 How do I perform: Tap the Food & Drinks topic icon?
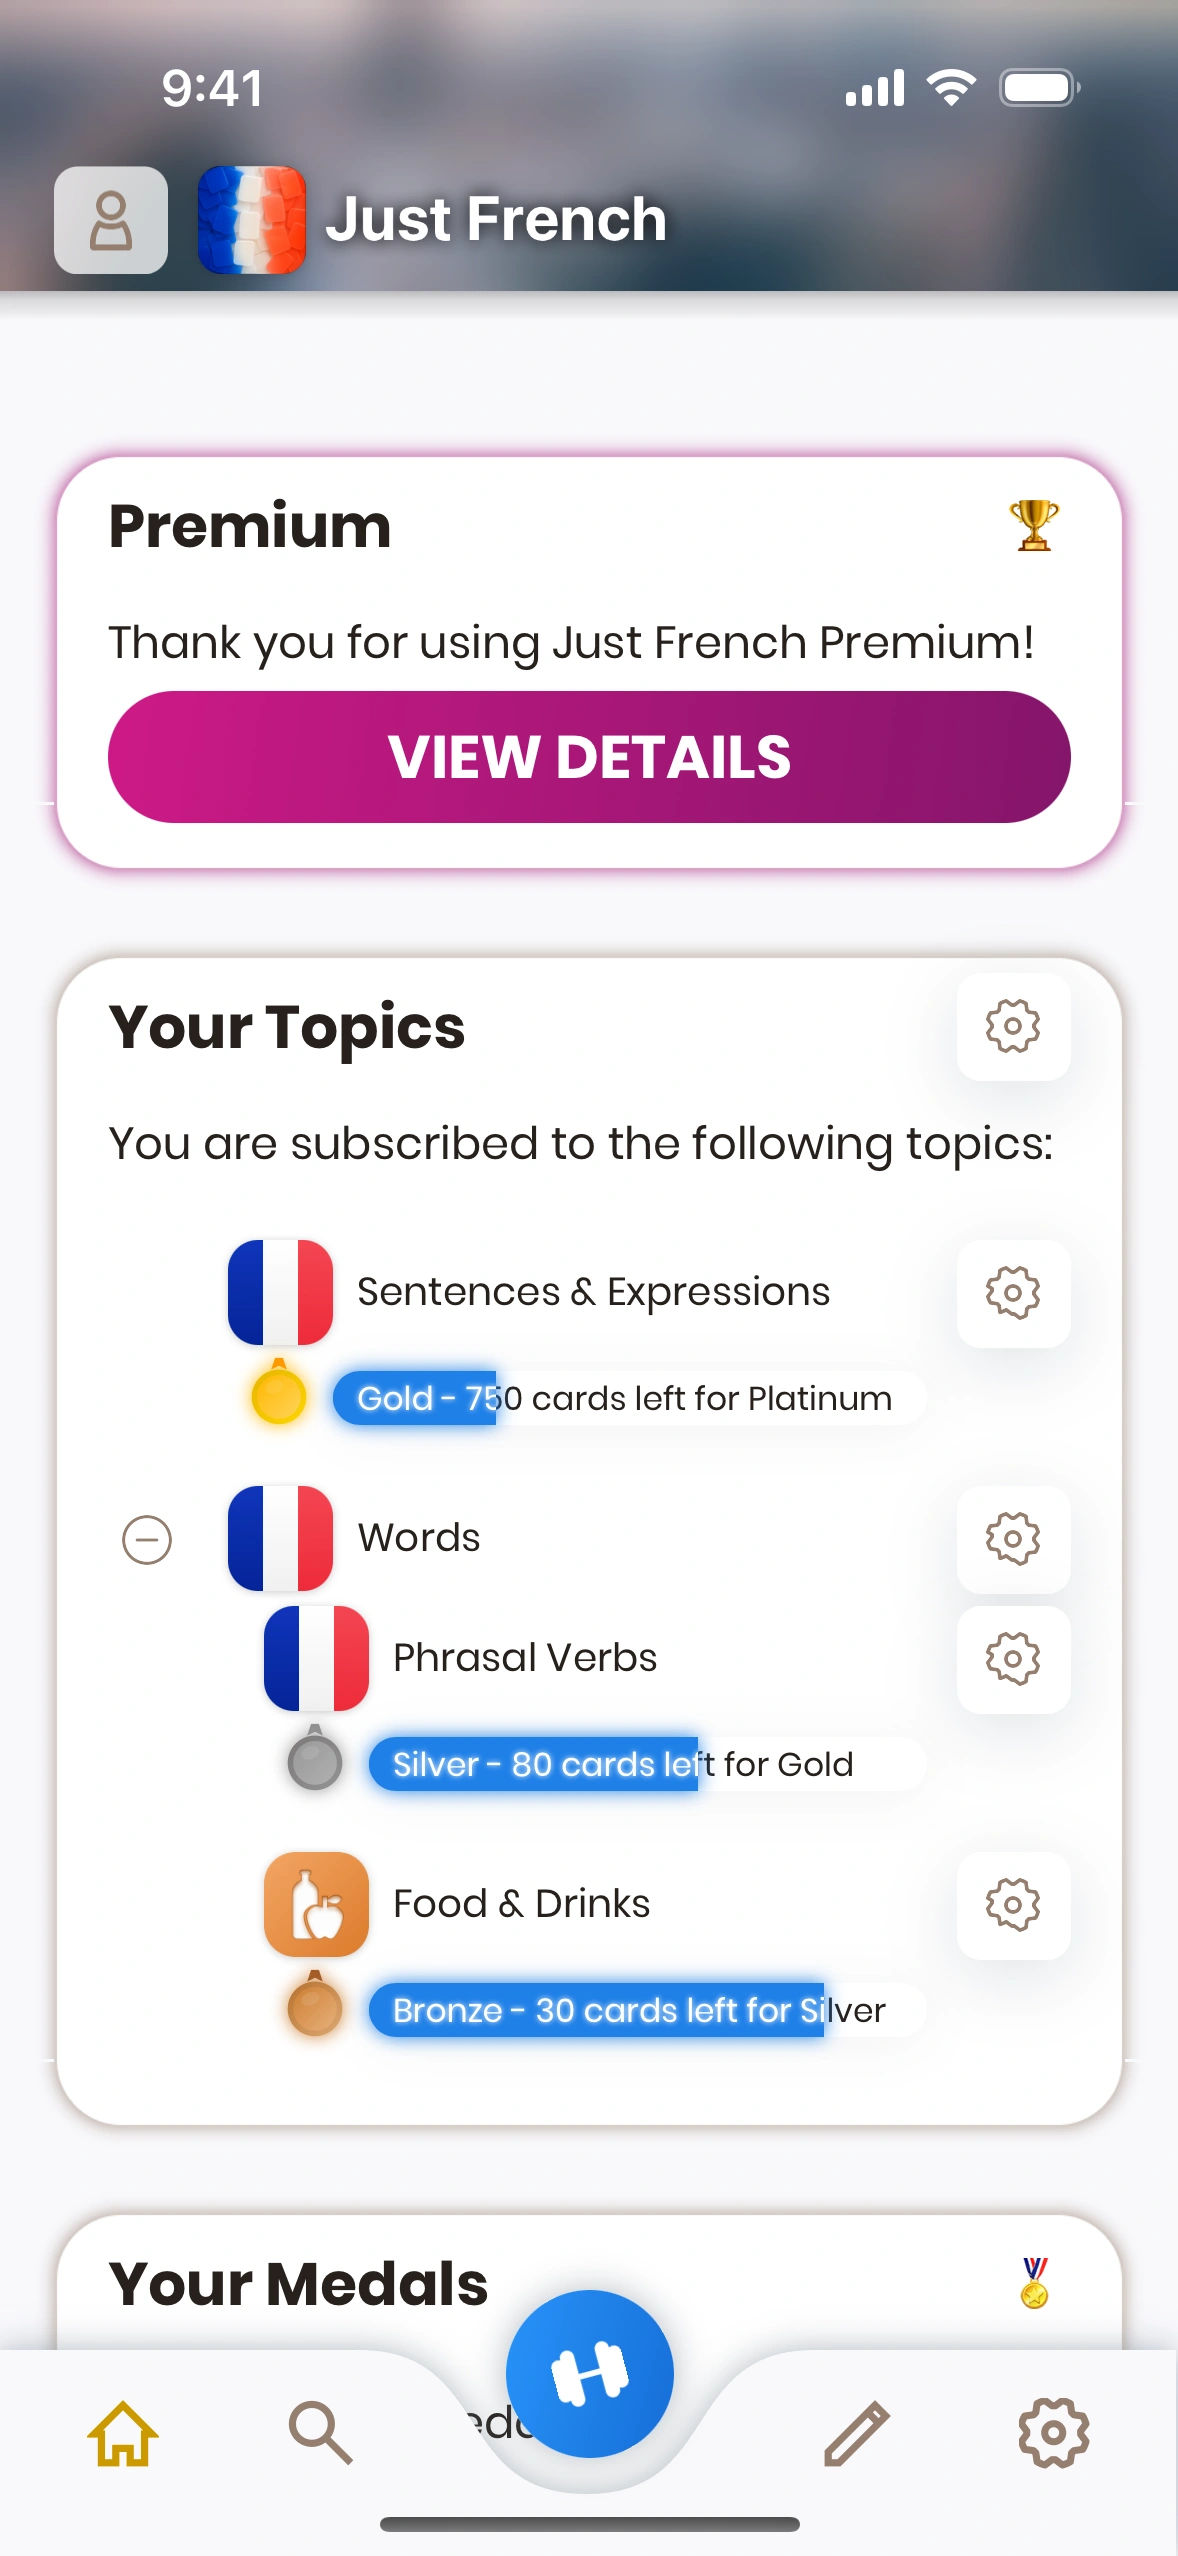tap(316, 1904)
